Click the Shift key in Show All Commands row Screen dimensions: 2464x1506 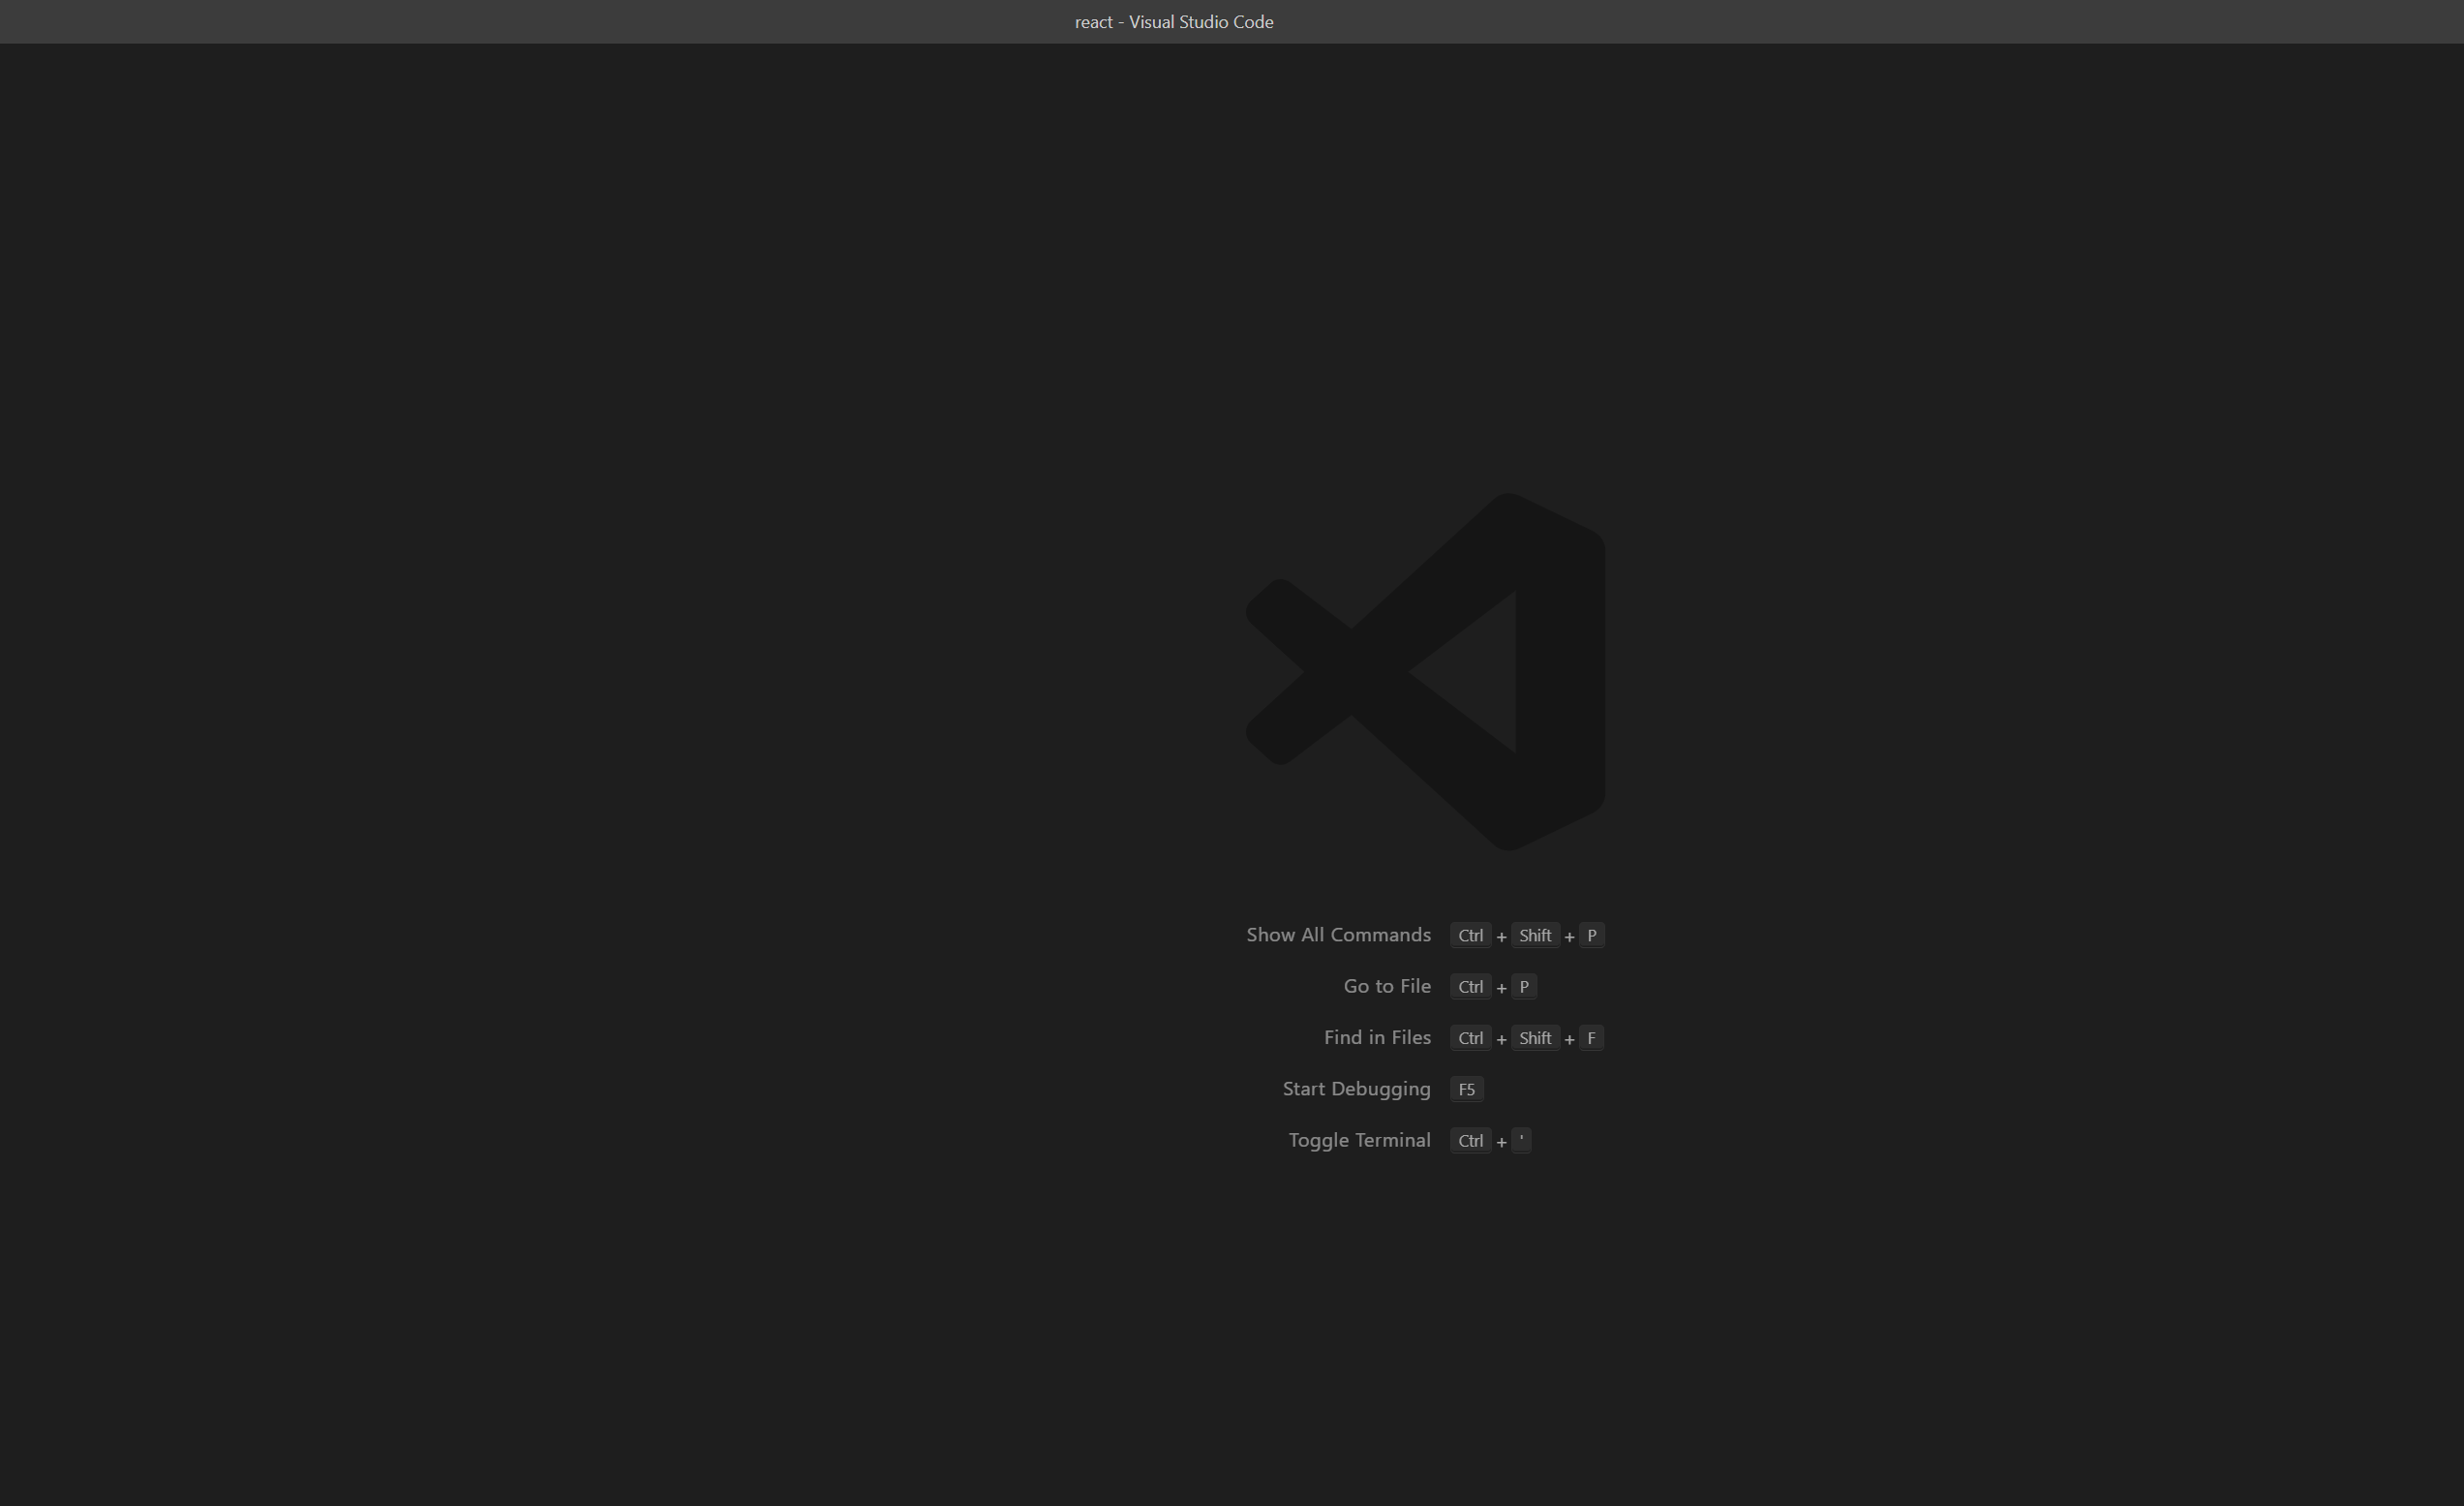point(1535,935)
